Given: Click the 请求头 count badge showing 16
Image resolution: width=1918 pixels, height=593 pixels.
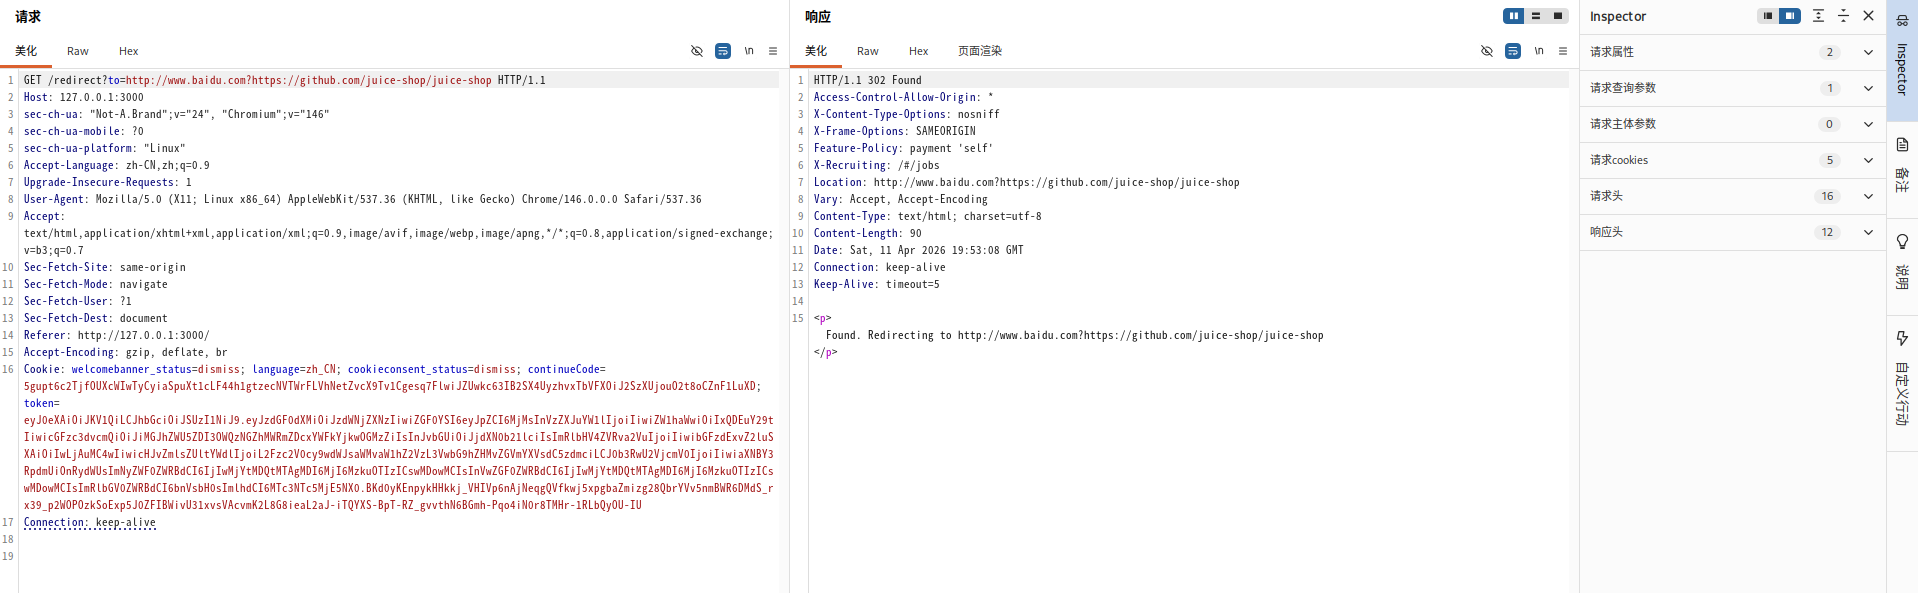Looking at the screenshot, I should coord(1828,196).
